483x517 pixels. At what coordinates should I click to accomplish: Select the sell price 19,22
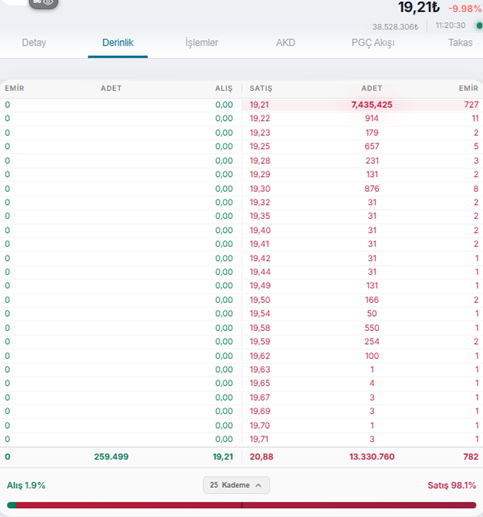[x=260, y=118]
